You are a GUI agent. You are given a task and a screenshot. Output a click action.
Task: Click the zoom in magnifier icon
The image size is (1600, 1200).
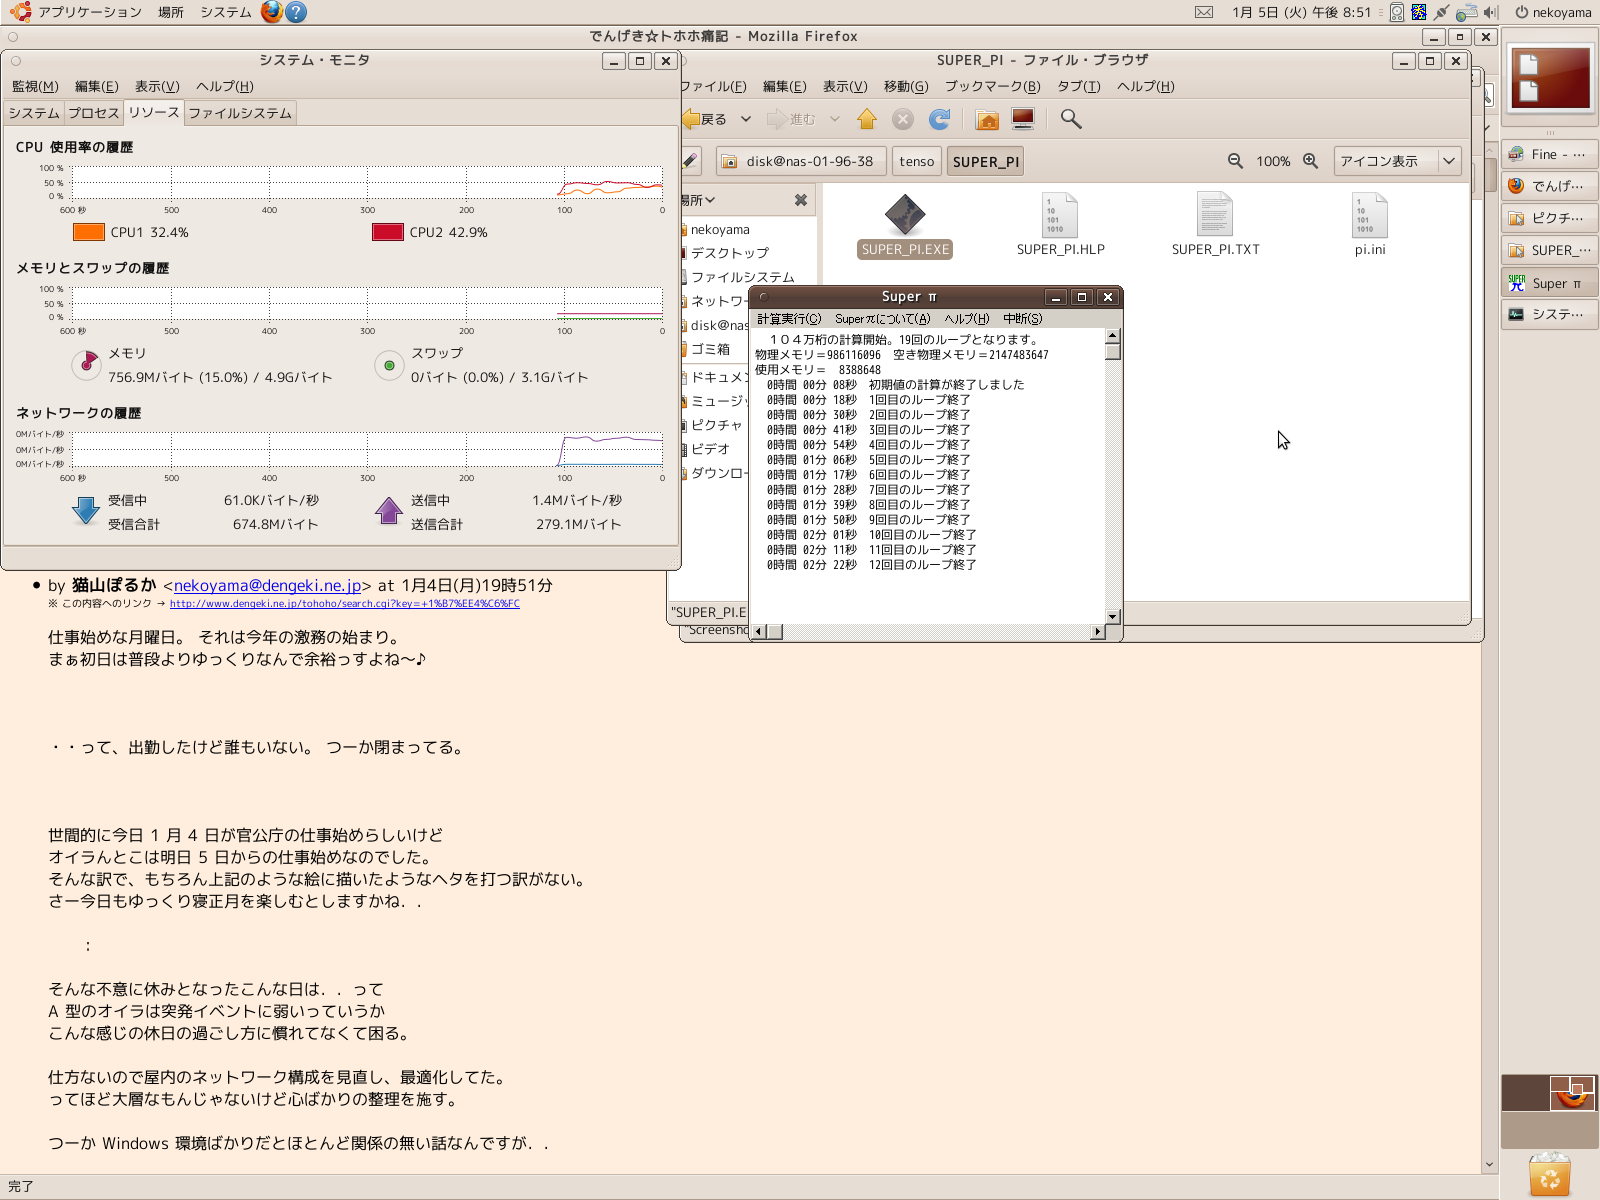tap(1310, 161)
